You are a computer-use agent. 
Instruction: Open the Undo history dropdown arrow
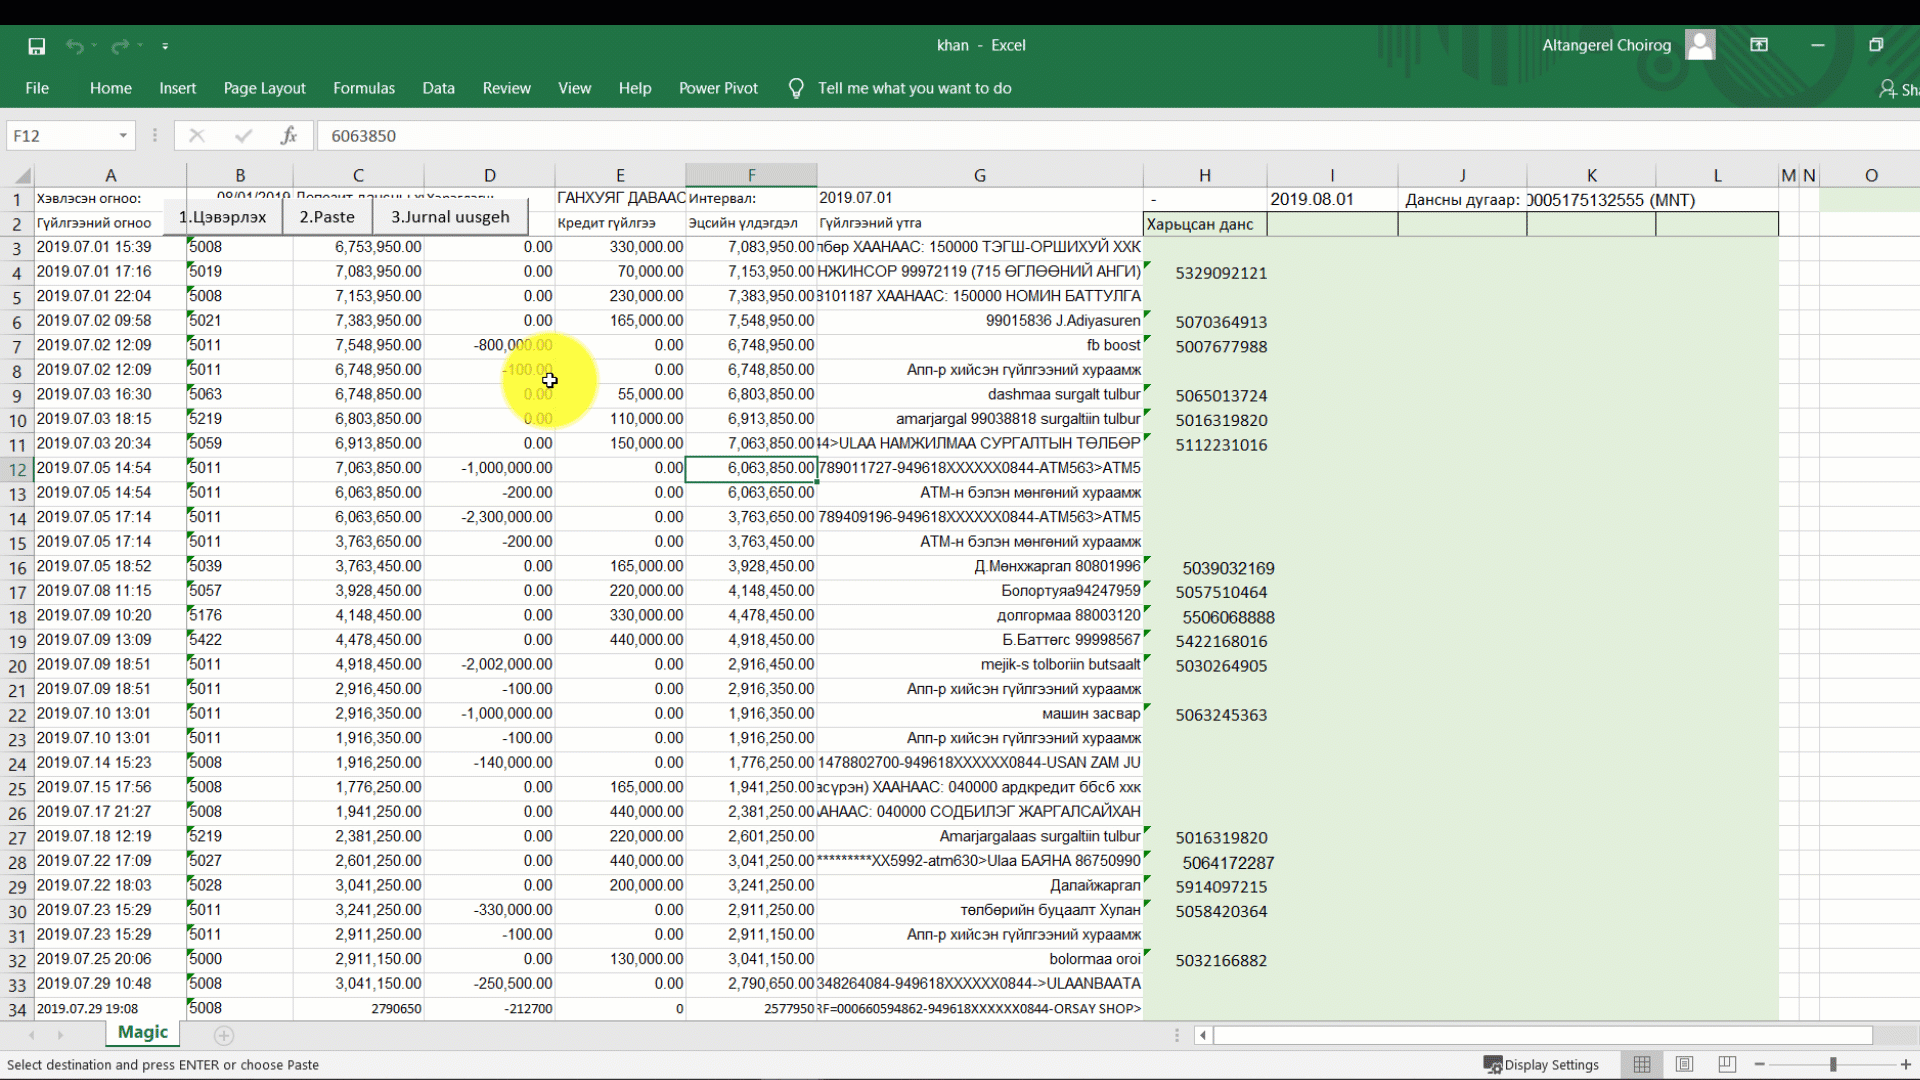pyautogui.click(x=95, y=46)
